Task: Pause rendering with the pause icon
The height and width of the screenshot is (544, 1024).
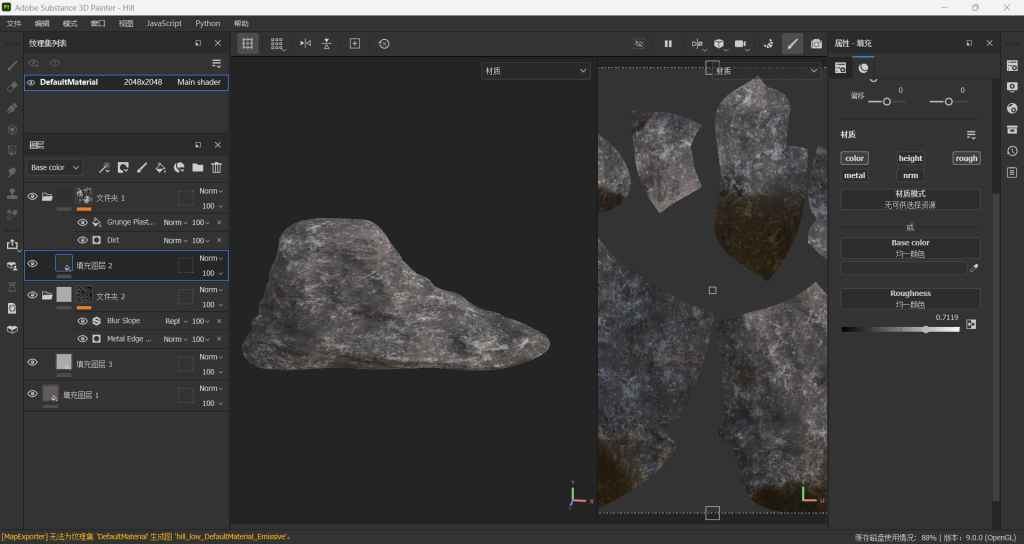Action: point(668,44)
